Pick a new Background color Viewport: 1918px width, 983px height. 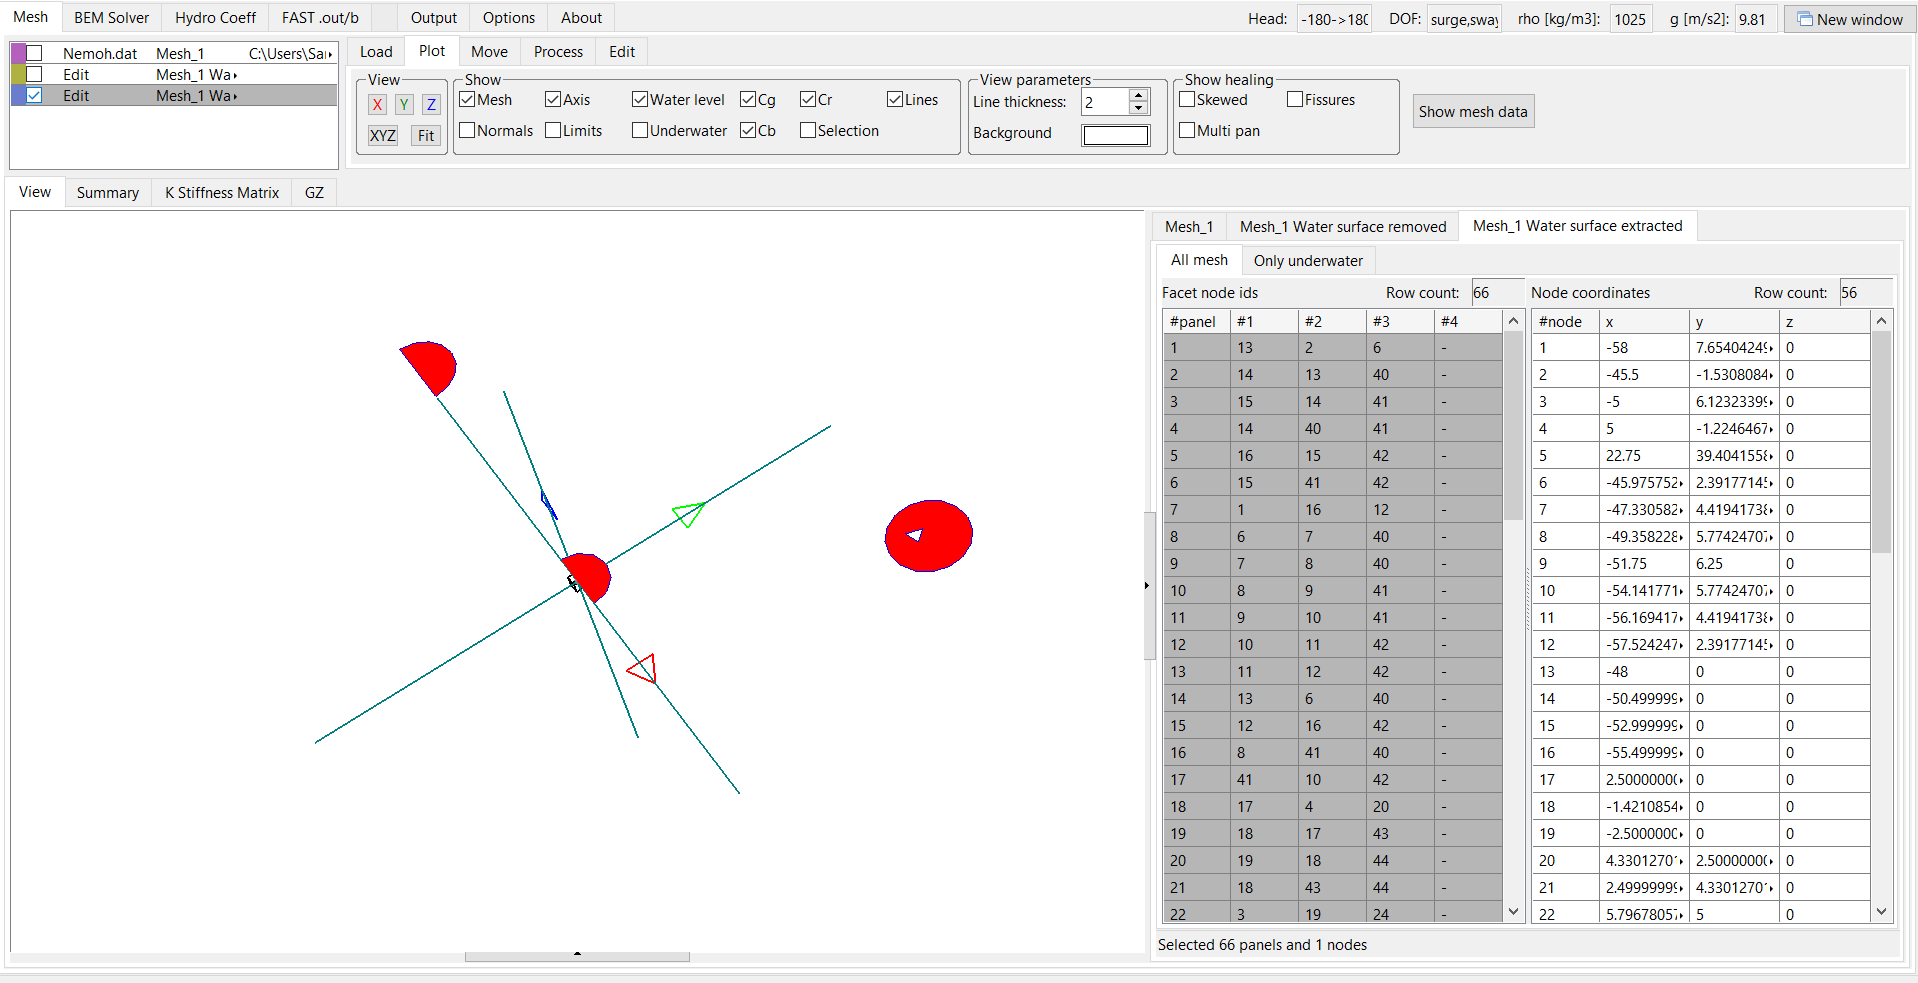1114,135
